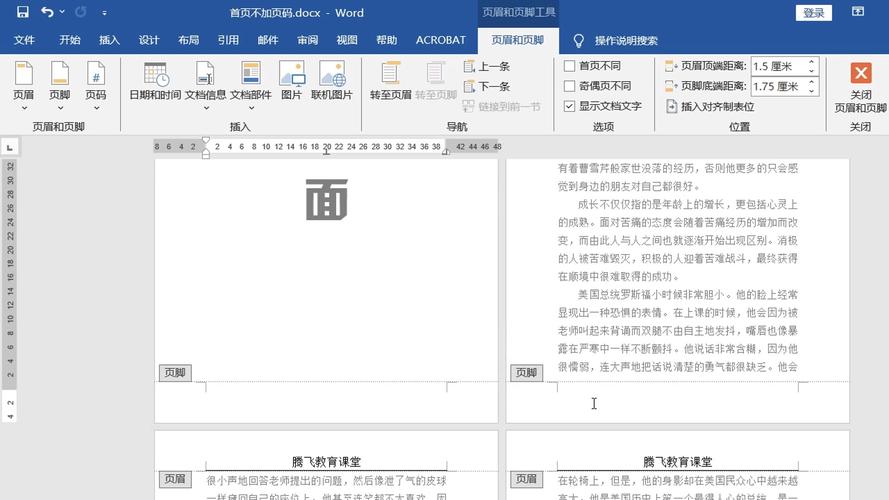Click the 页脚 tag on the first page

(x=175, y=372)
